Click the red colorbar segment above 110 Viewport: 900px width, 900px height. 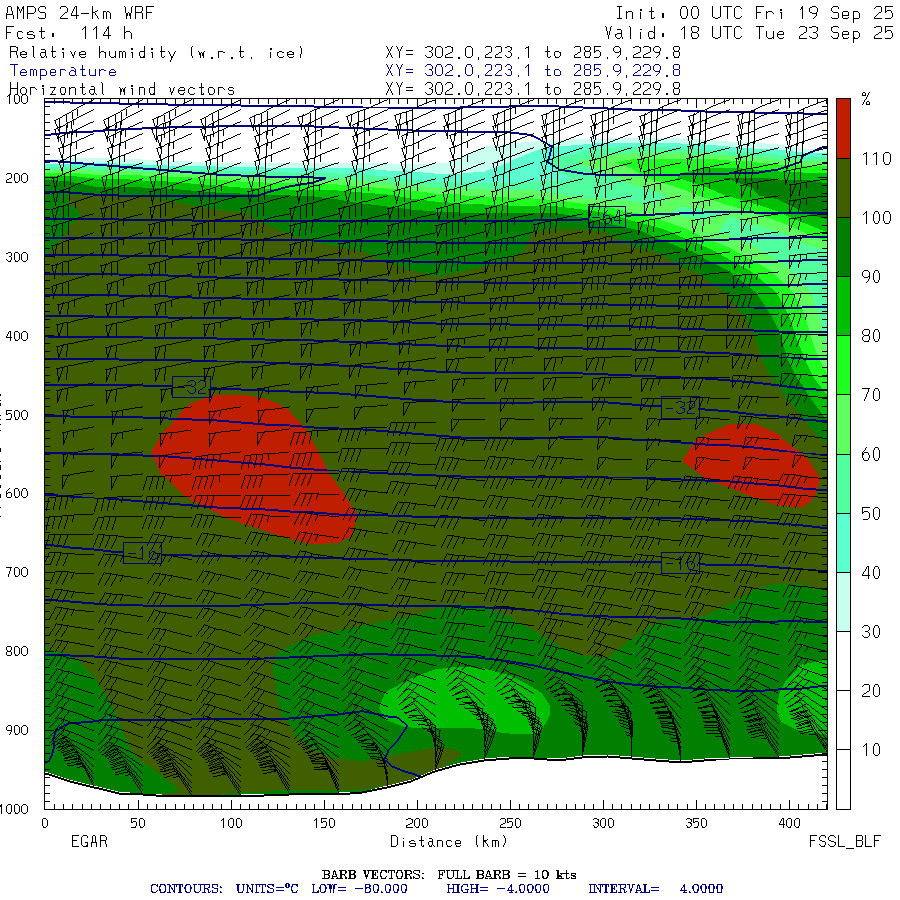click(x=843, y=129)
